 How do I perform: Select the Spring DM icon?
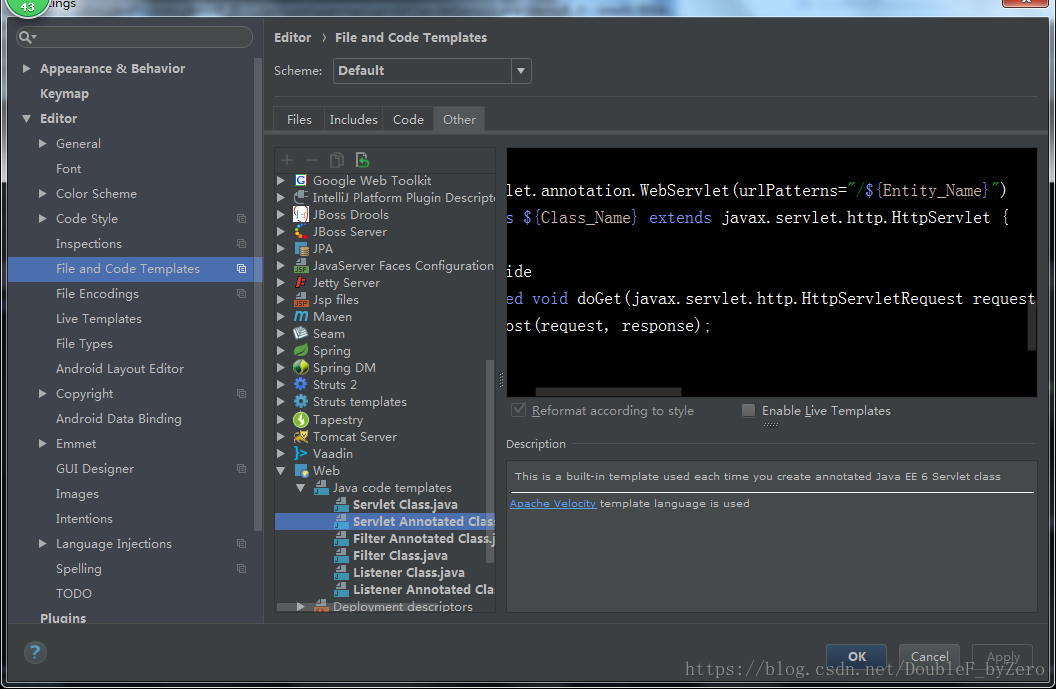pos(301,368)
